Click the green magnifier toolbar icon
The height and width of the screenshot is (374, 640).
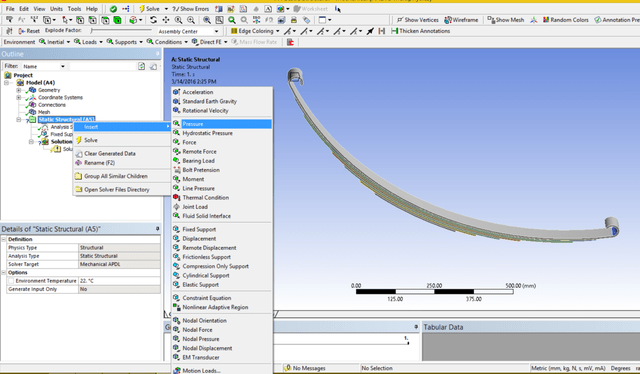tap(232, 20)
